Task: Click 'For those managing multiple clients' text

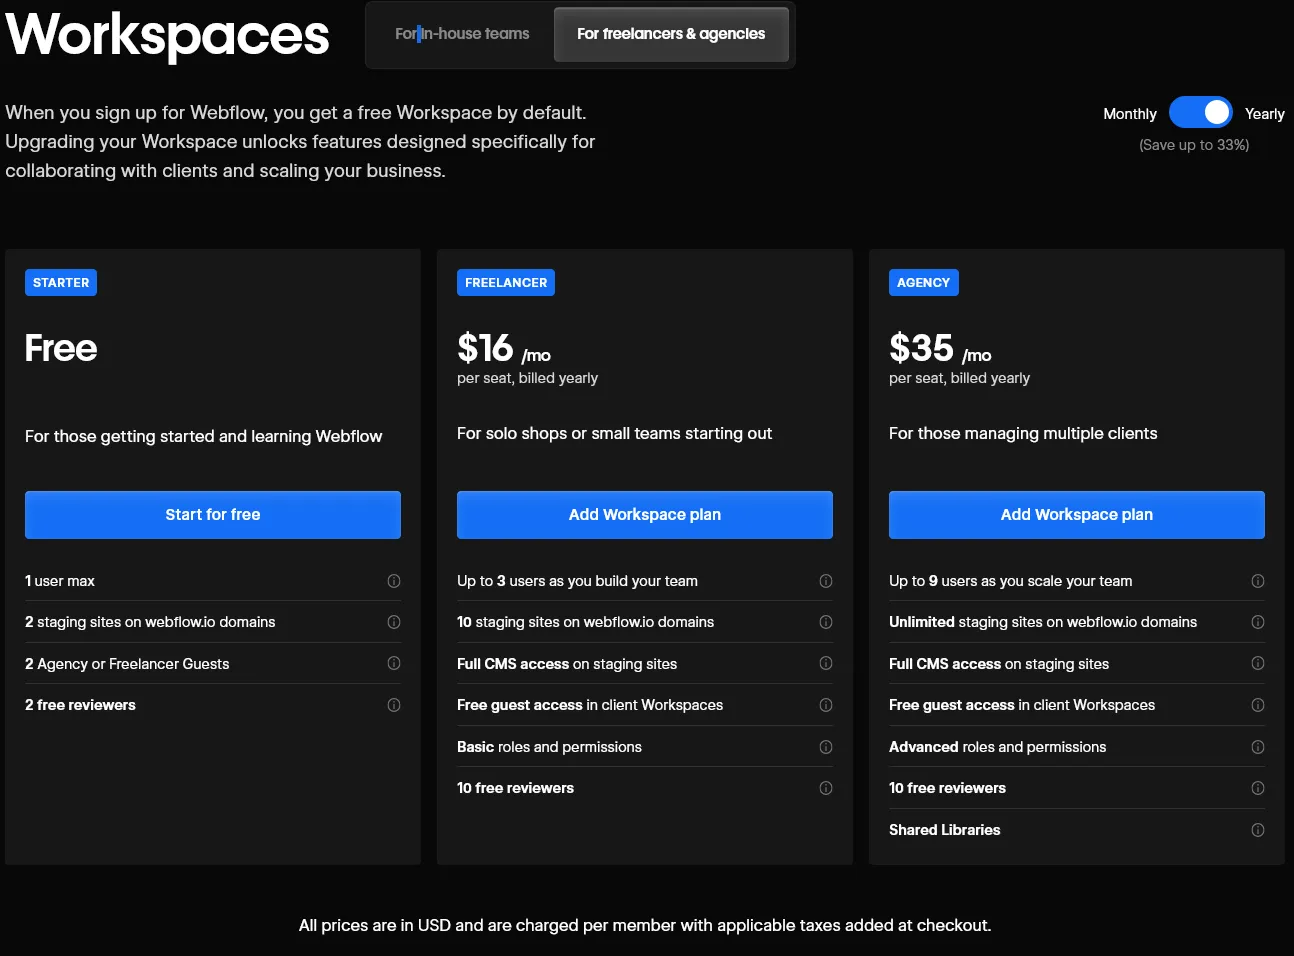Action: pyautogui.click(x=1023, y=433)
